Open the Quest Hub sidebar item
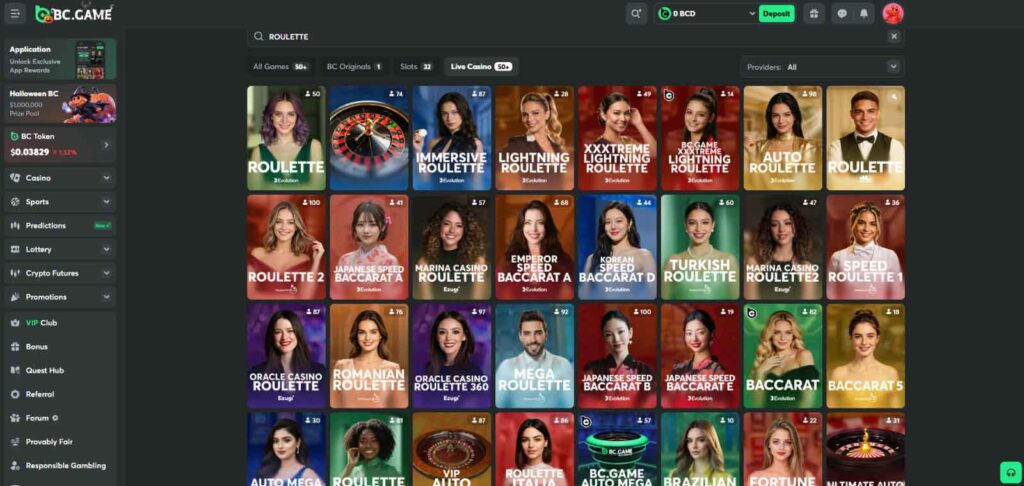 pyautogui.click(x=60, y=370)
